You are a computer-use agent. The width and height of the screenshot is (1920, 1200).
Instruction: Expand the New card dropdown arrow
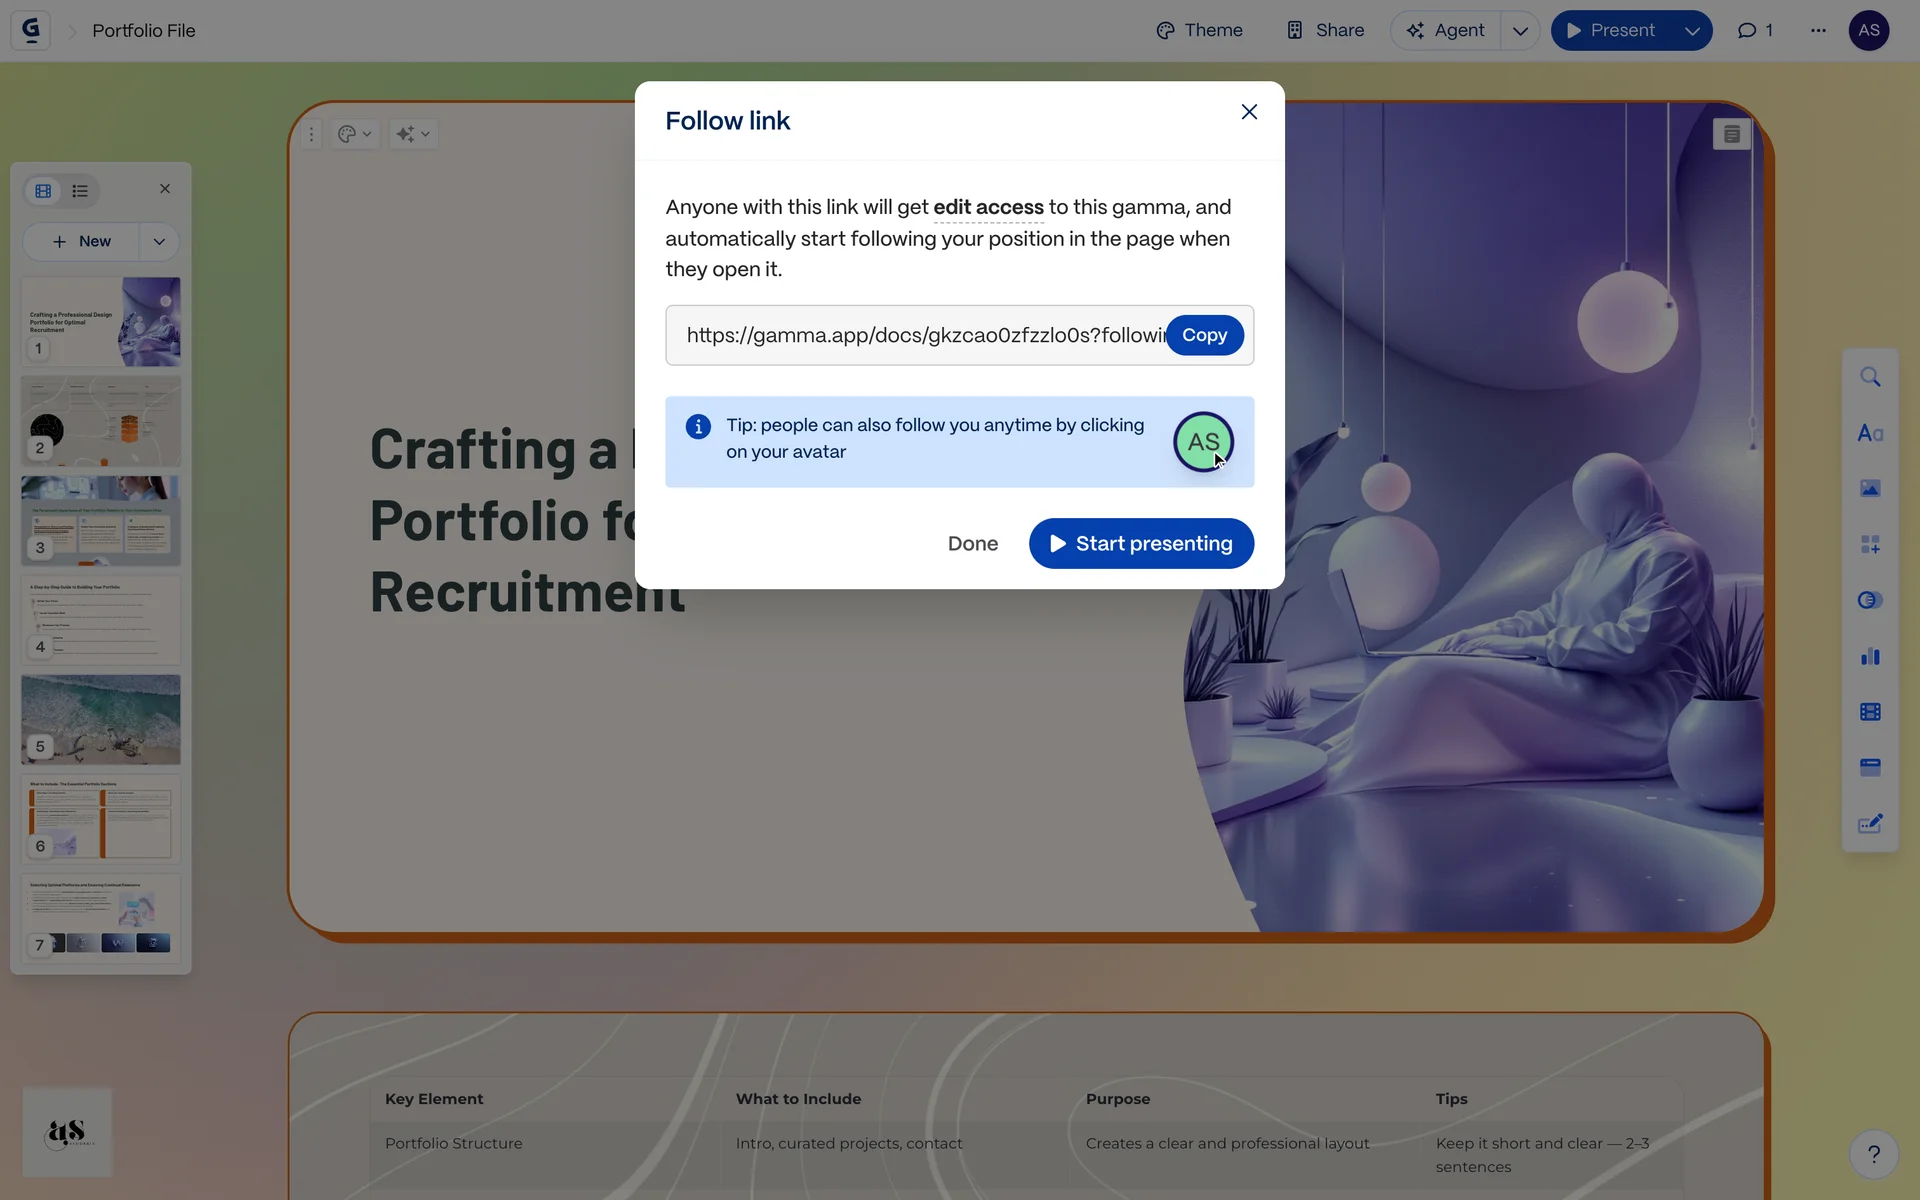click(159, 241)
